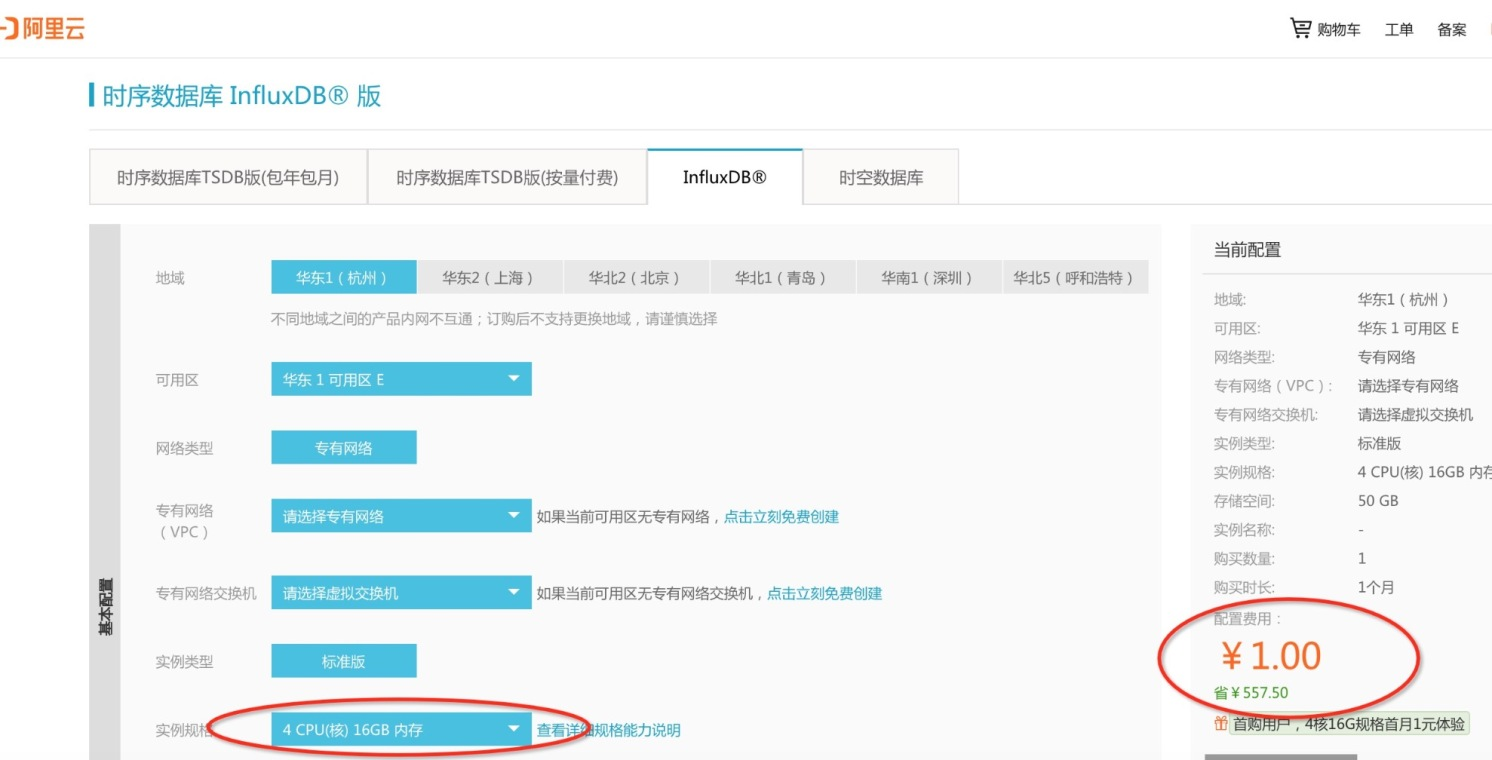Click the 地域 field label in the form
The image size is (1492, 760).
(170, 278)
